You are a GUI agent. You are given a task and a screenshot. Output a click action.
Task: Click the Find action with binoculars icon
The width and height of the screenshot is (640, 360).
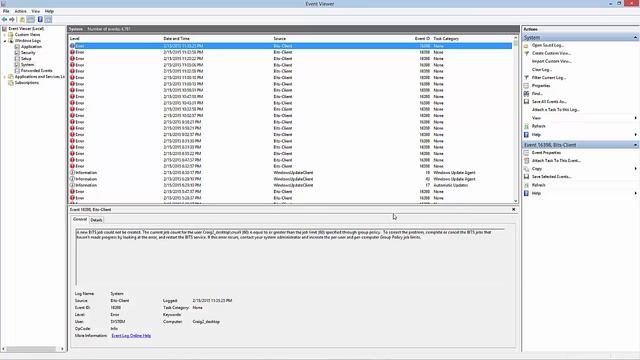(537, 93)
